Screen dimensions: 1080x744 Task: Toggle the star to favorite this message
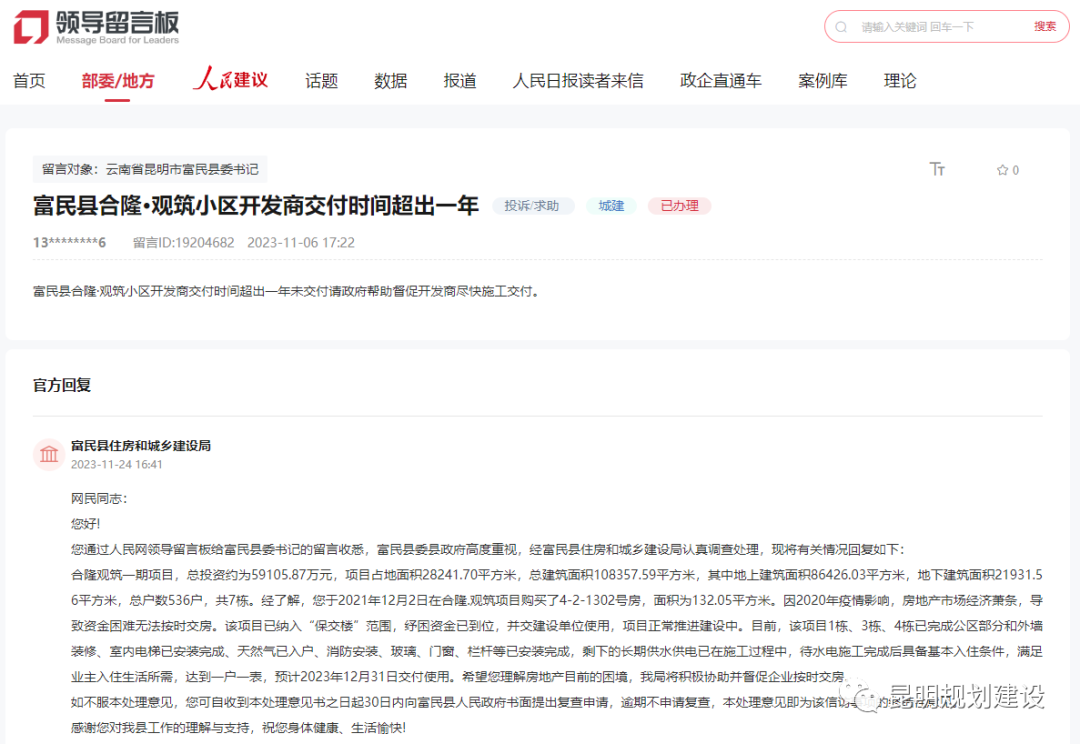1000,170
